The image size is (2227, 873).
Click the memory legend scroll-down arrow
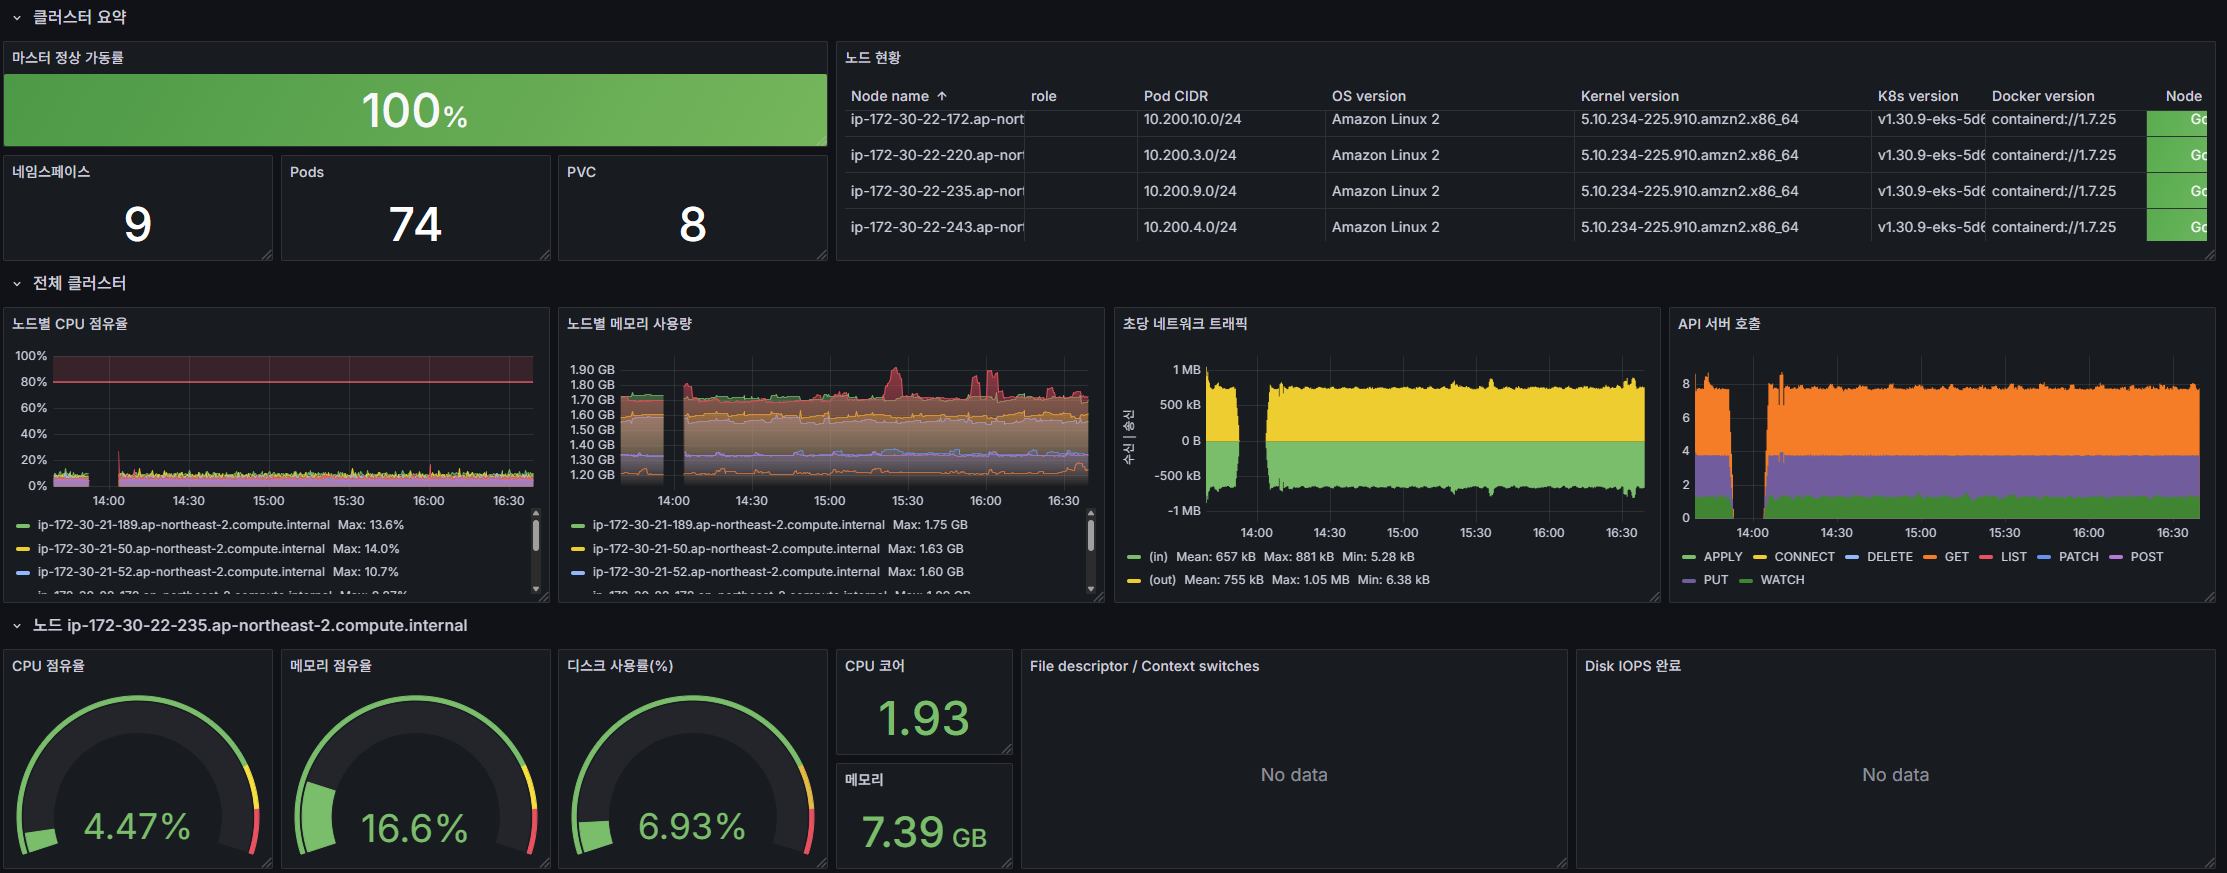coord(1091,589)
